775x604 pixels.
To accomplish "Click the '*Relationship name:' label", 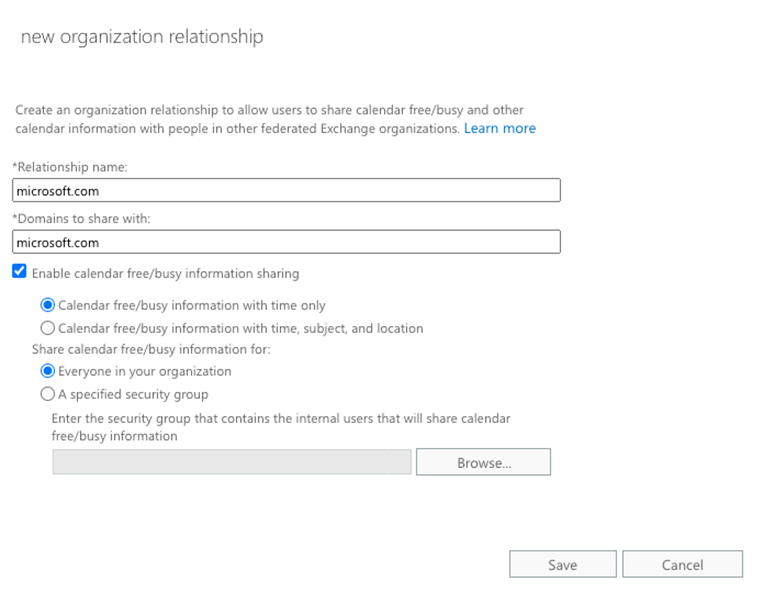I will (x=70, y=167).
